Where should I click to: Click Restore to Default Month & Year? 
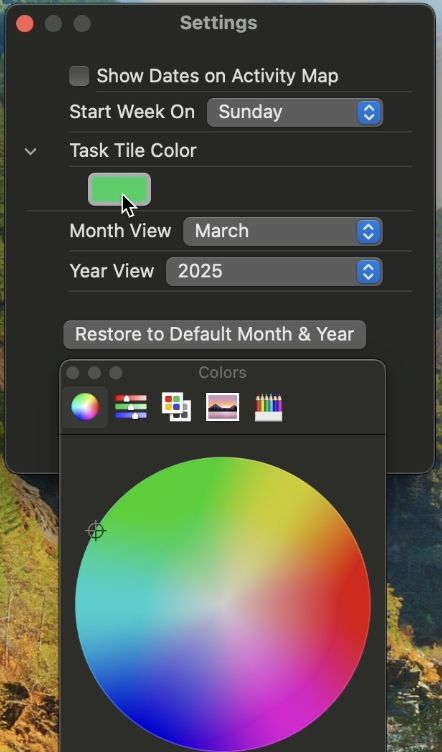[214, 334]
